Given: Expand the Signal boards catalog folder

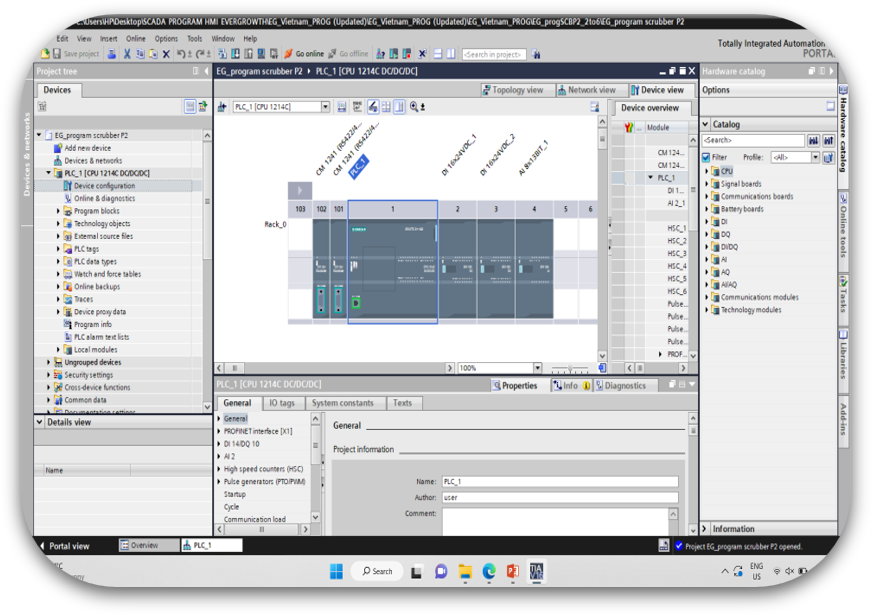Looking at the screenshot, I should coord(707,184).
